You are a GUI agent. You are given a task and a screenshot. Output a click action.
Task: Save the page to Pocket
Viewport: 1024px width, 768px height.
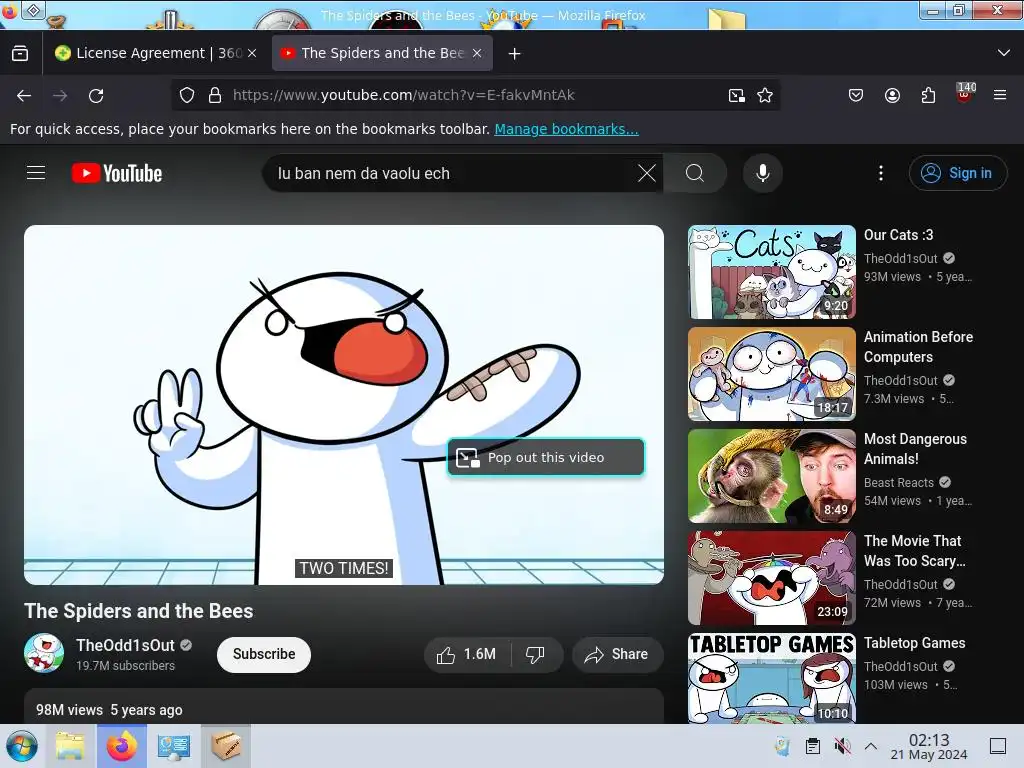[856, 95]
